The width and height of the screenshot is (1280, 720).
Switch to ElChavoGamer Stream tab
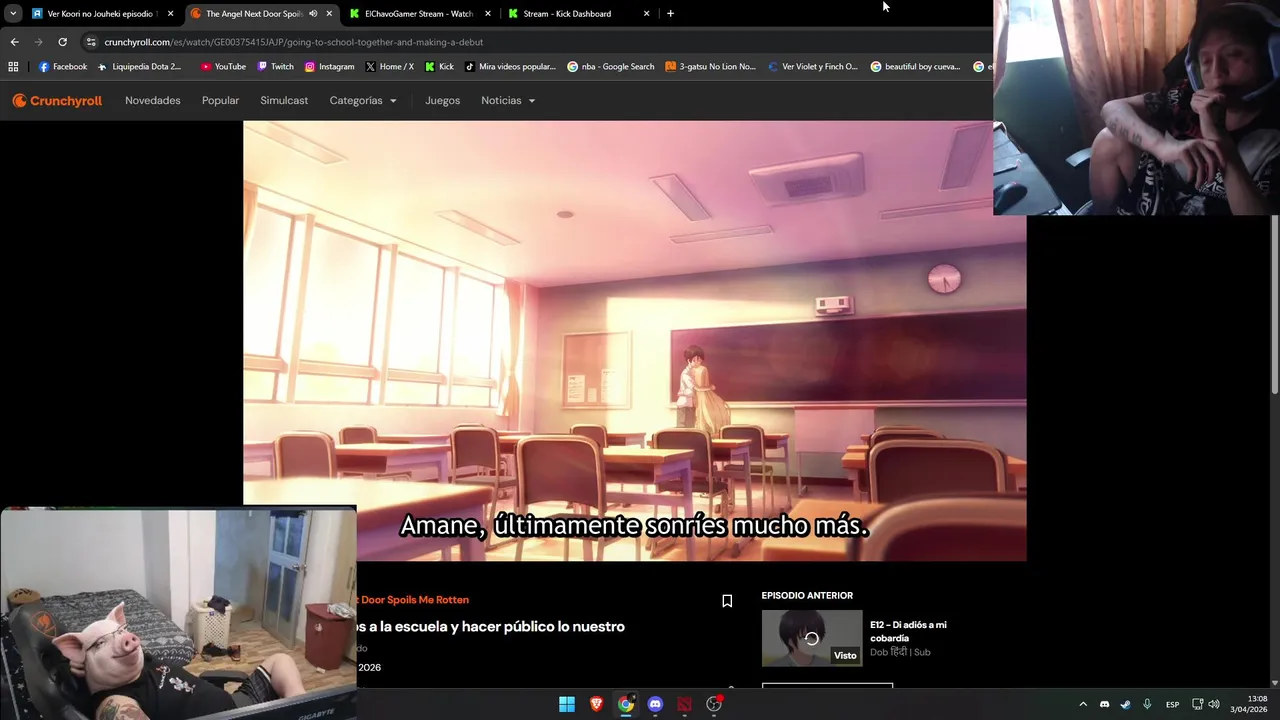click(x=418, y=14)
